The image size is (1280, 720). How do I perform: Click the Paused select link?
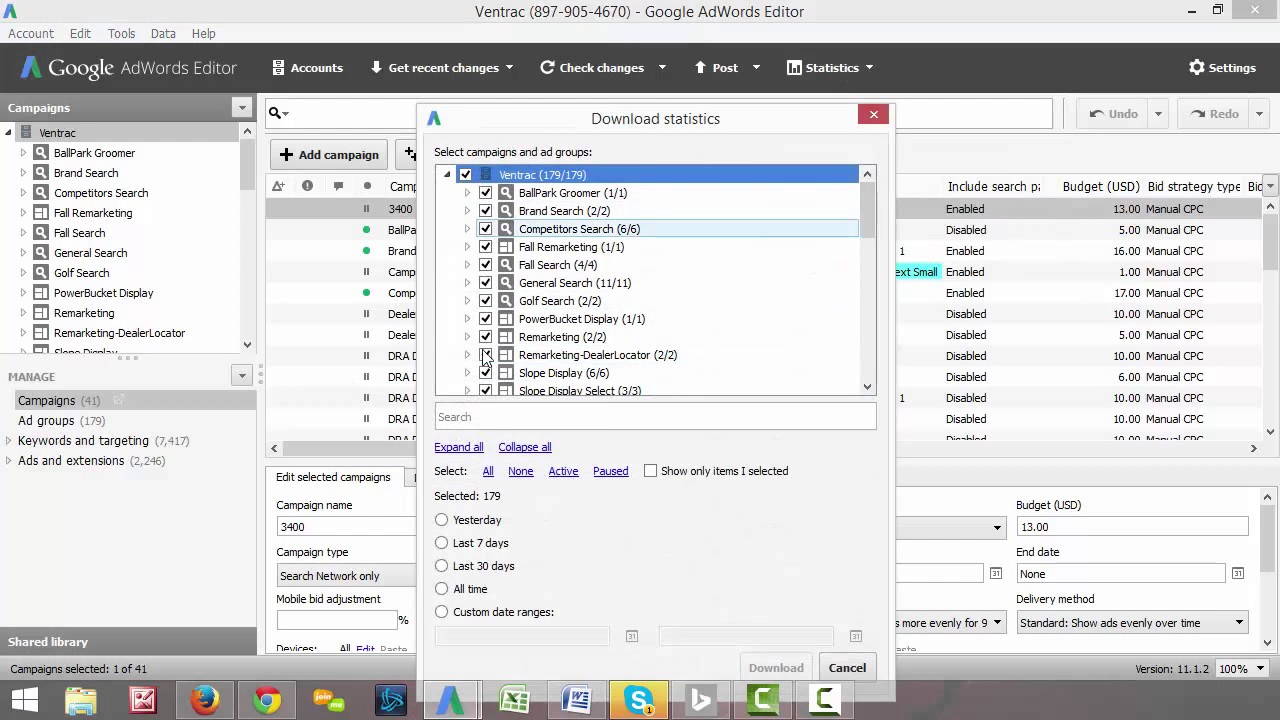click(610, 471)
